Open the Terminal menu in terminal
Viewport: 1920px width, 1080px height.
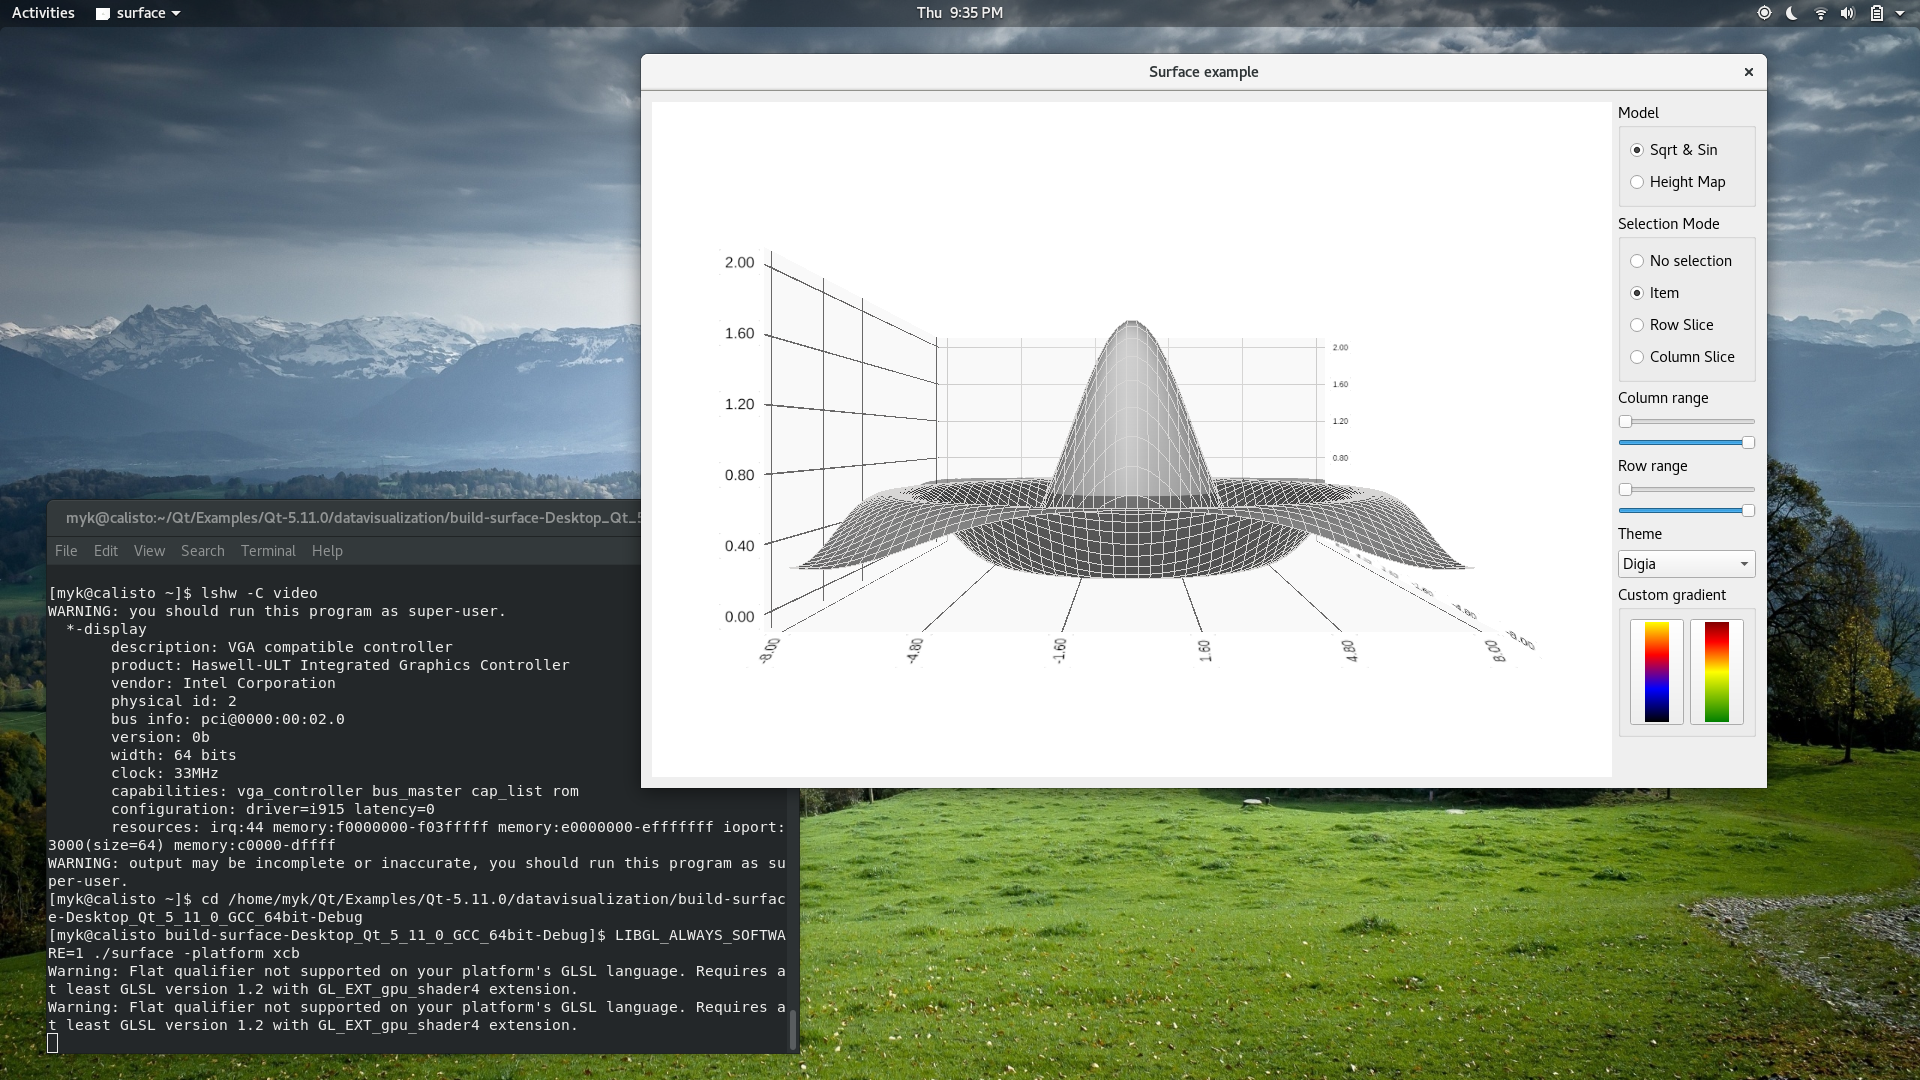click(x=268, y=551)
